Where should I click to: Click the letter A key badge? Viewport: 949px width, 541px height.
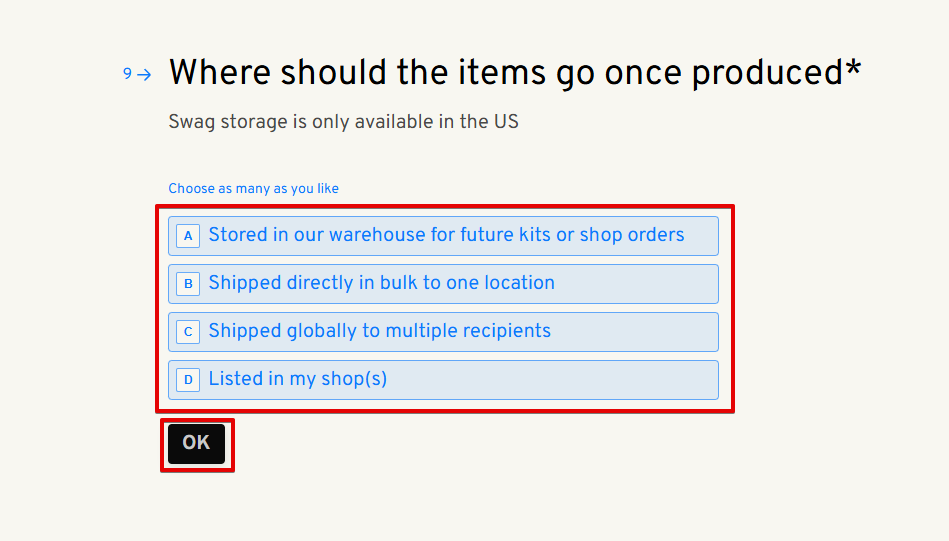[x=188, y=236]
